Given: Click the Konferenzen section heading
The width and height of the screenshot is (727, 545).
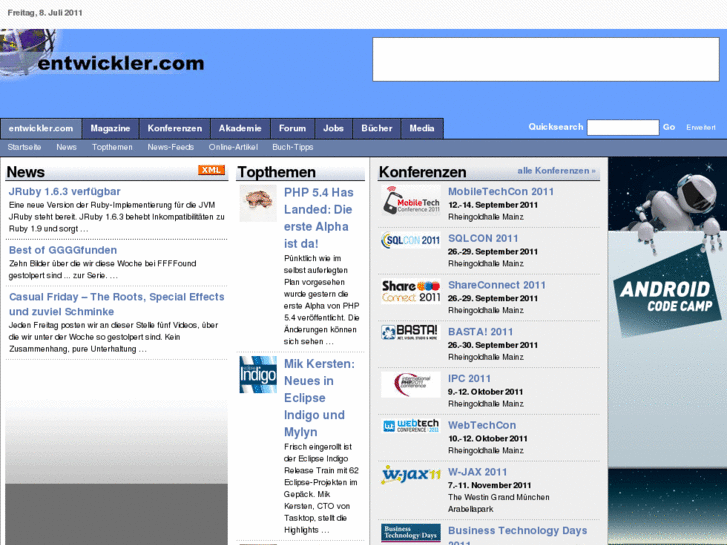Looking at the screenshot, I should point(422,172).
